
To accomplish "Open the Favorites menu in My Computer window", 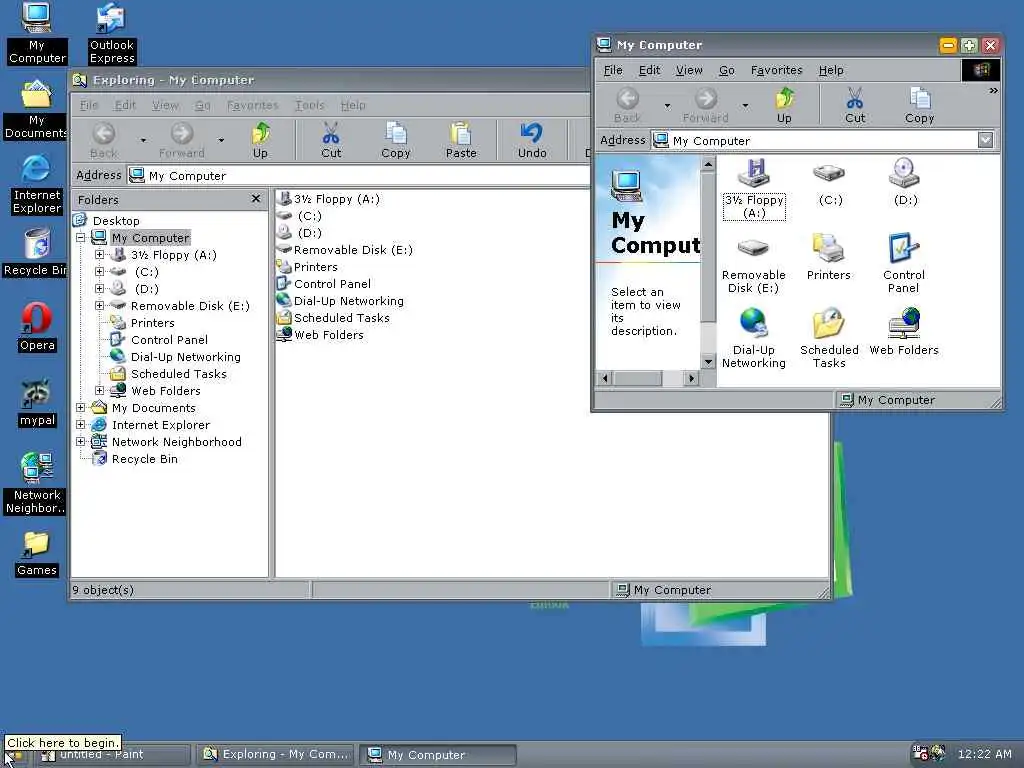I will (776, 70).
